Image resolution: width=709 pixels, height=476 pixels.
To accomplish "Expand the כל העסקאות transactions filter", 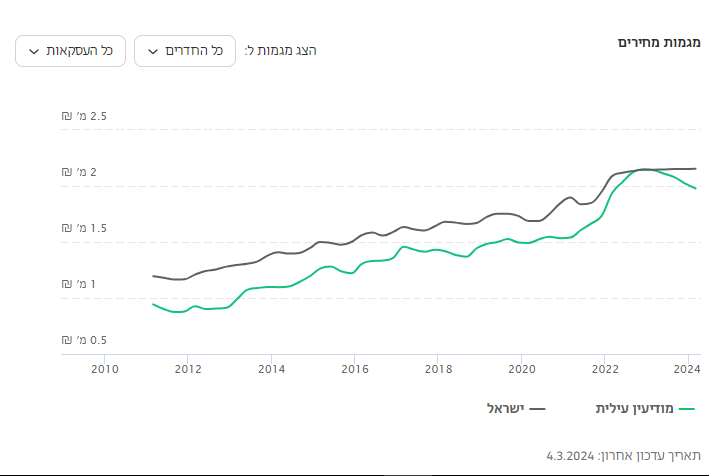I will tap(70, 51).
